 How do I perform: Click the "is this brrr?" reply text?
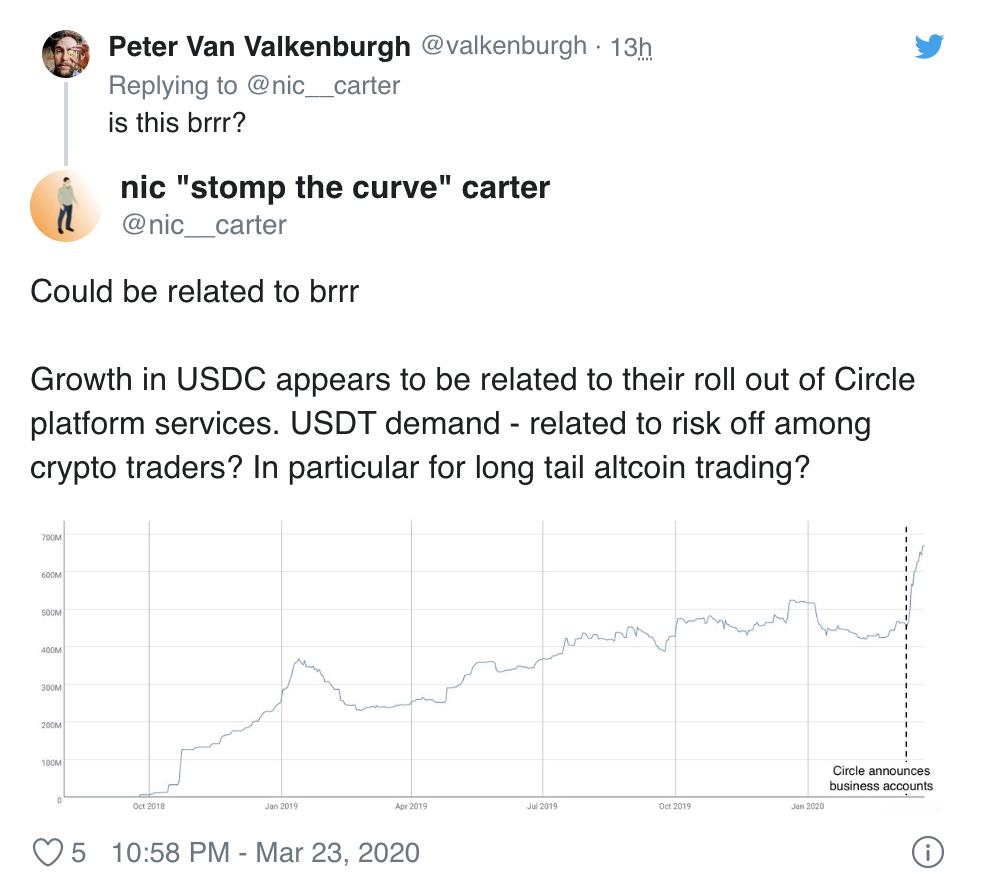[177, 123]
